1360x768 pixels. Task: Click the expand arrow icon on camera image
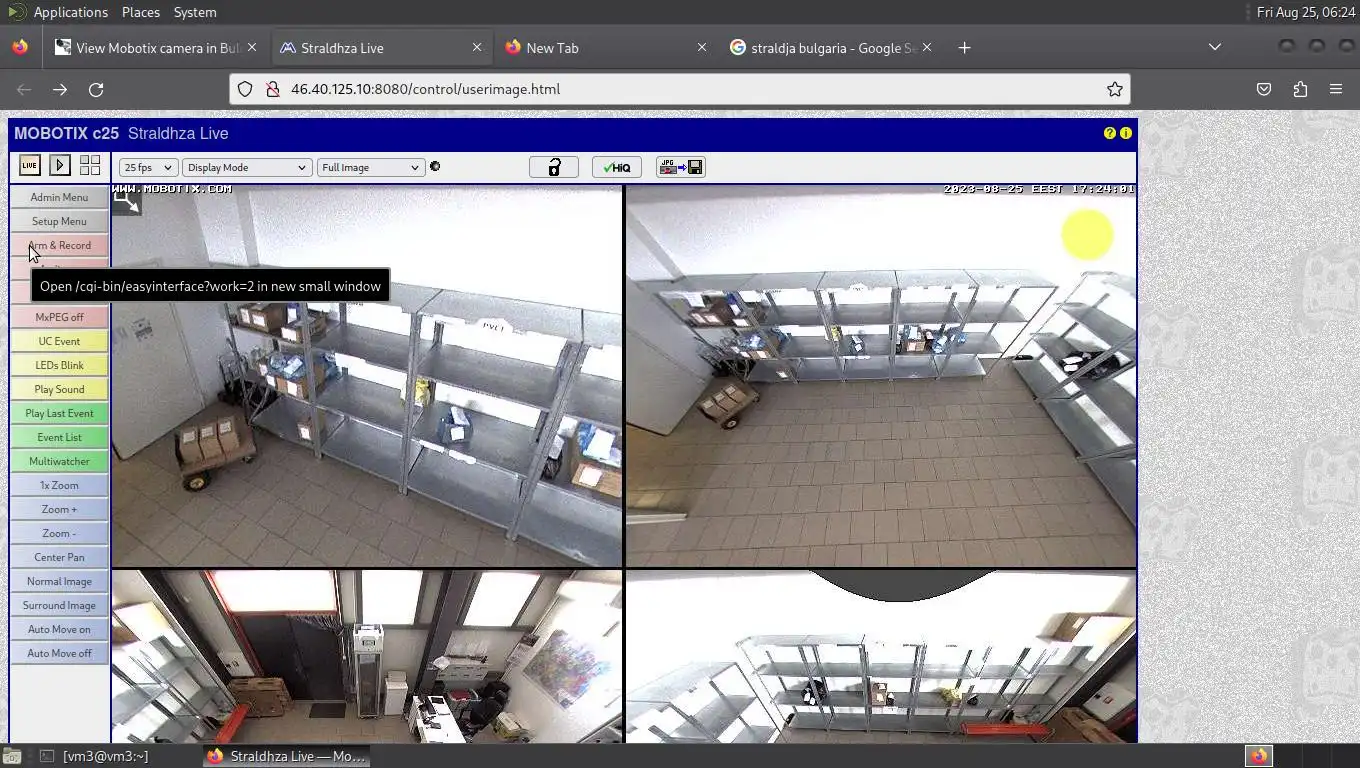pos(126,200)
